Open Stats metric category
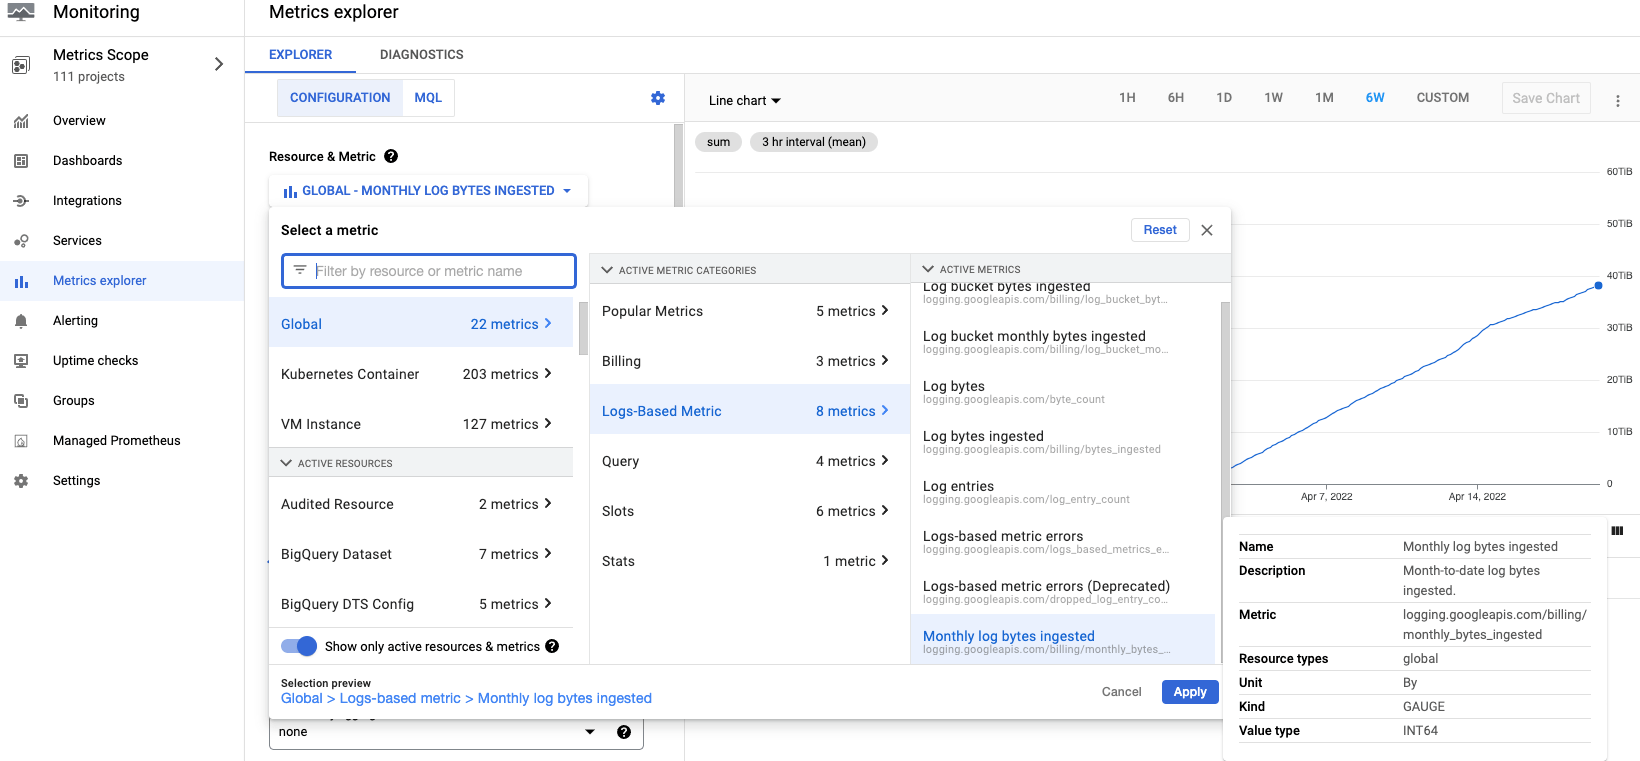This screenshot has height=761, width=1640. coord(748,561)
